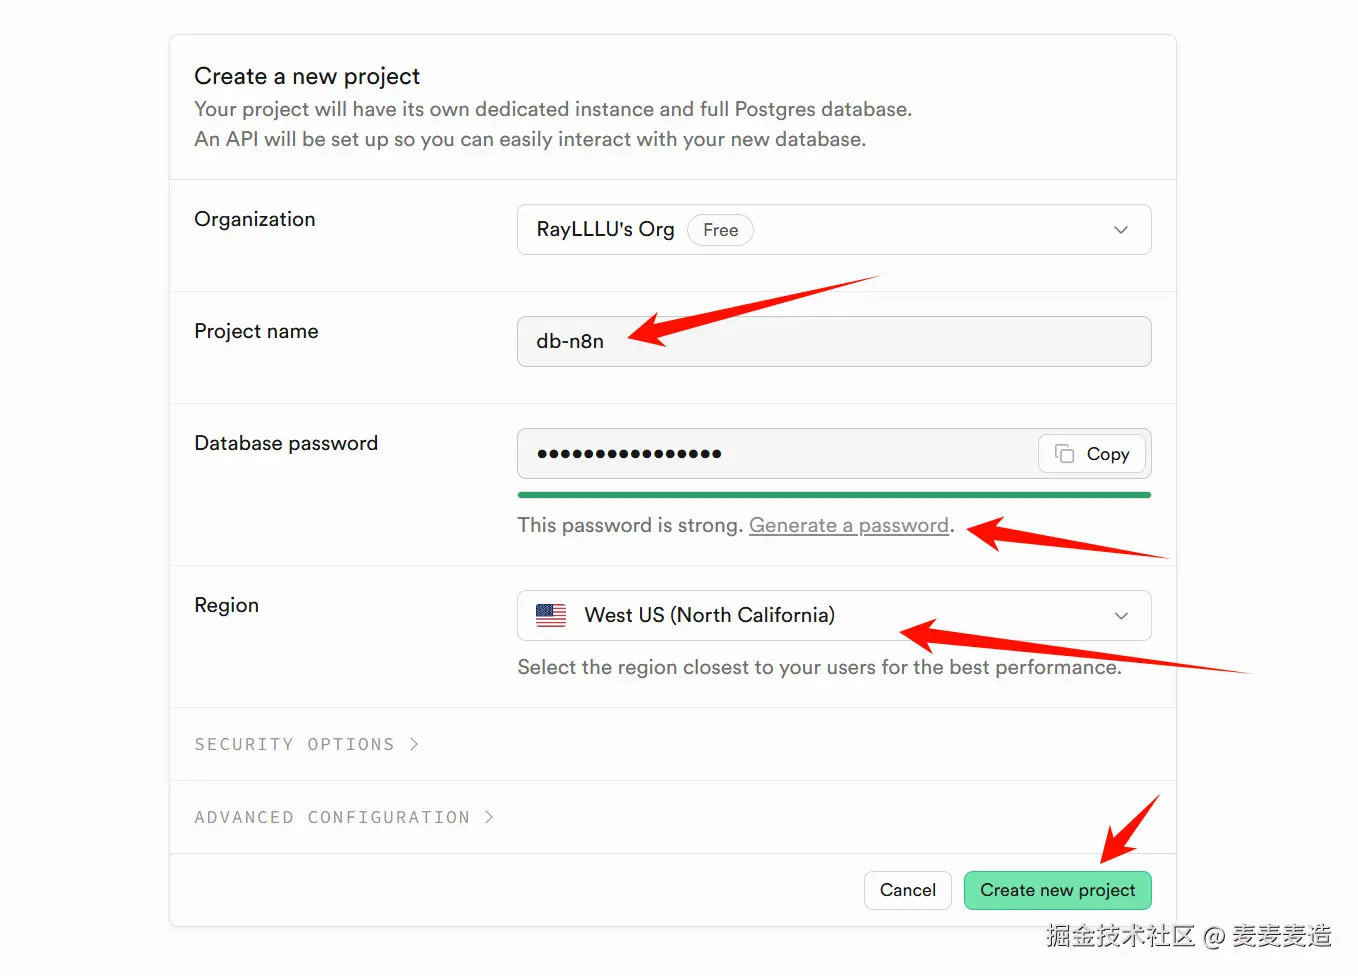Image resolution: width=1358 pixels, height=976 pixels.
Task: Click the Region dropdown chevron arrow
Action: point(1121,615)
